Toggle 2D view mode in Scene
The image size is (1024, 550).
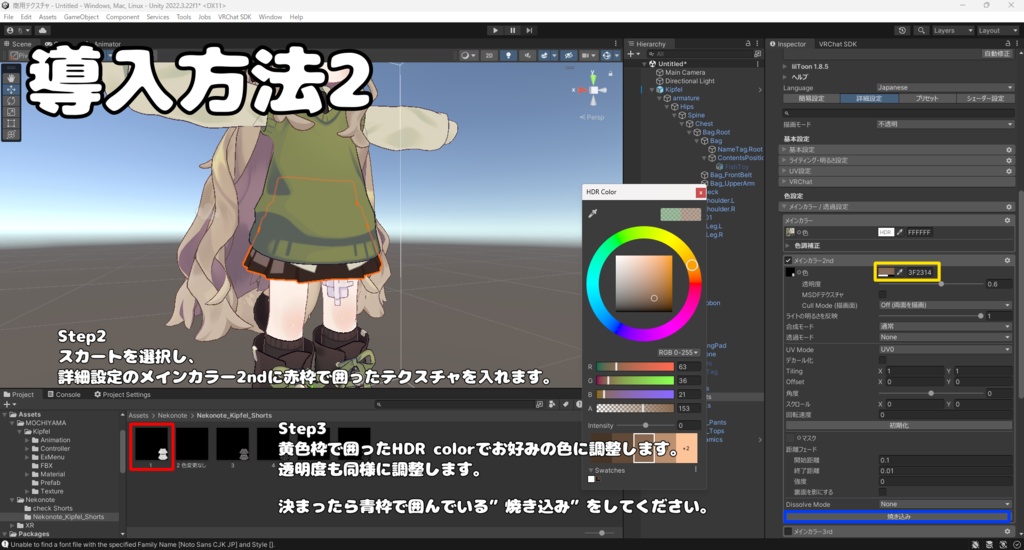[x=489, y=56]
